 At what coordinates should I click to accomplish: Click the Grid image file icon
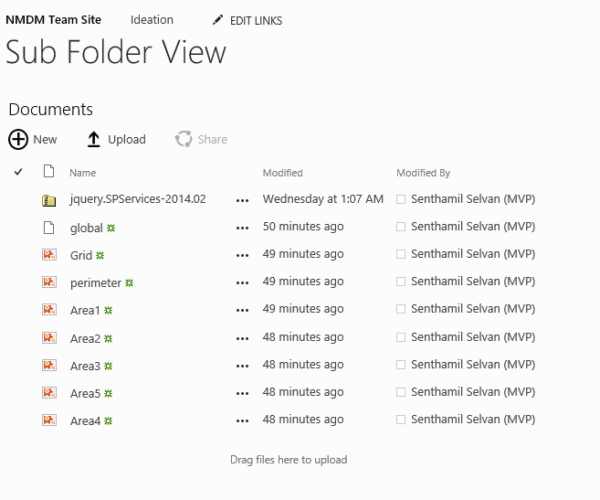pos(49,255)
